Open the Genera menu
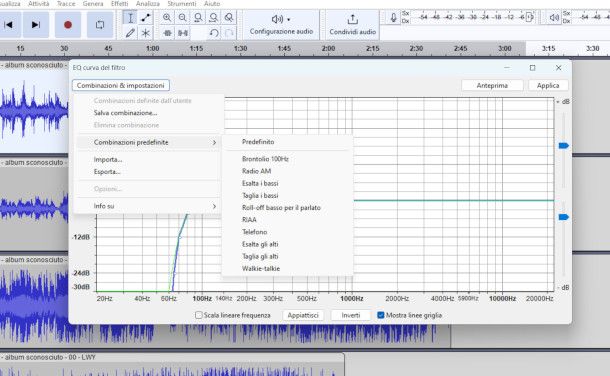Image resolution: width=610 pixels, height=376 pixels. (93, 4)
